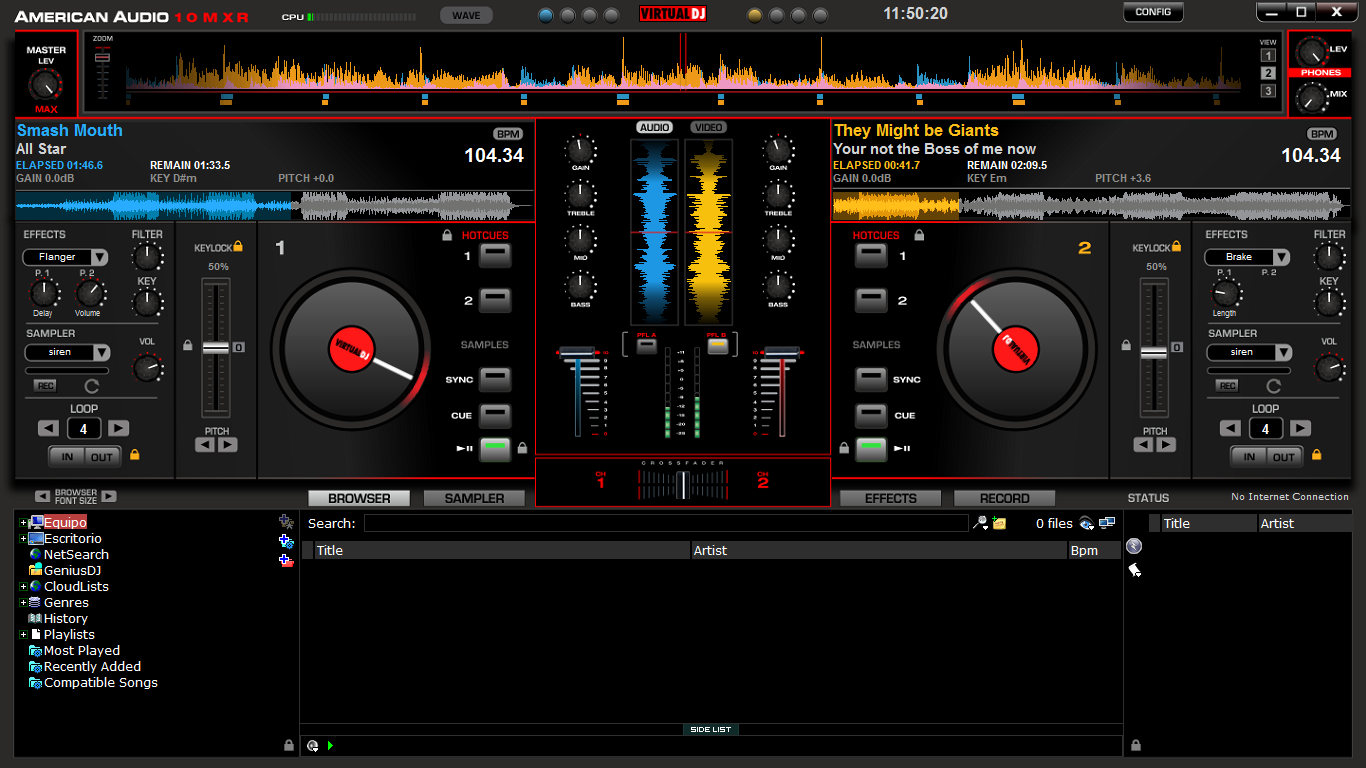
Task: Trigger hotcue 1 on deck 2
Action: click(x=871, y=256)
